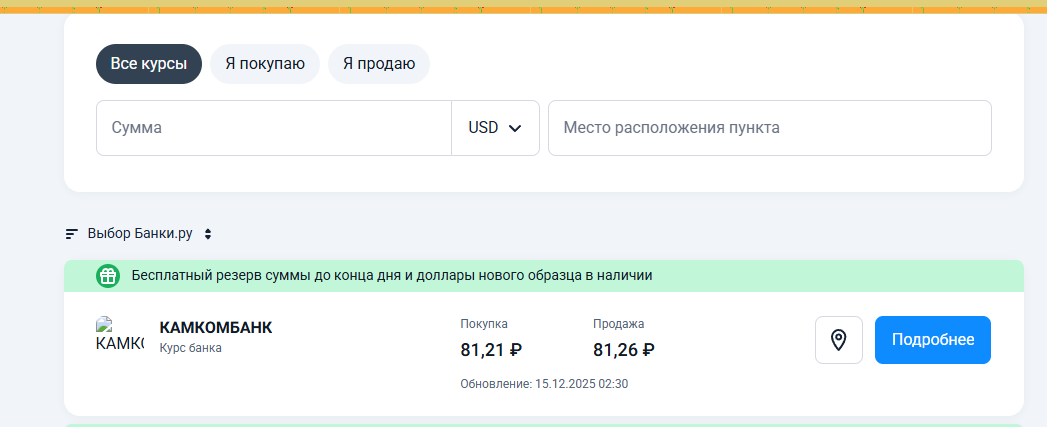
Task: Select the "Все курсы" tab
Action: tap(149, 64)
